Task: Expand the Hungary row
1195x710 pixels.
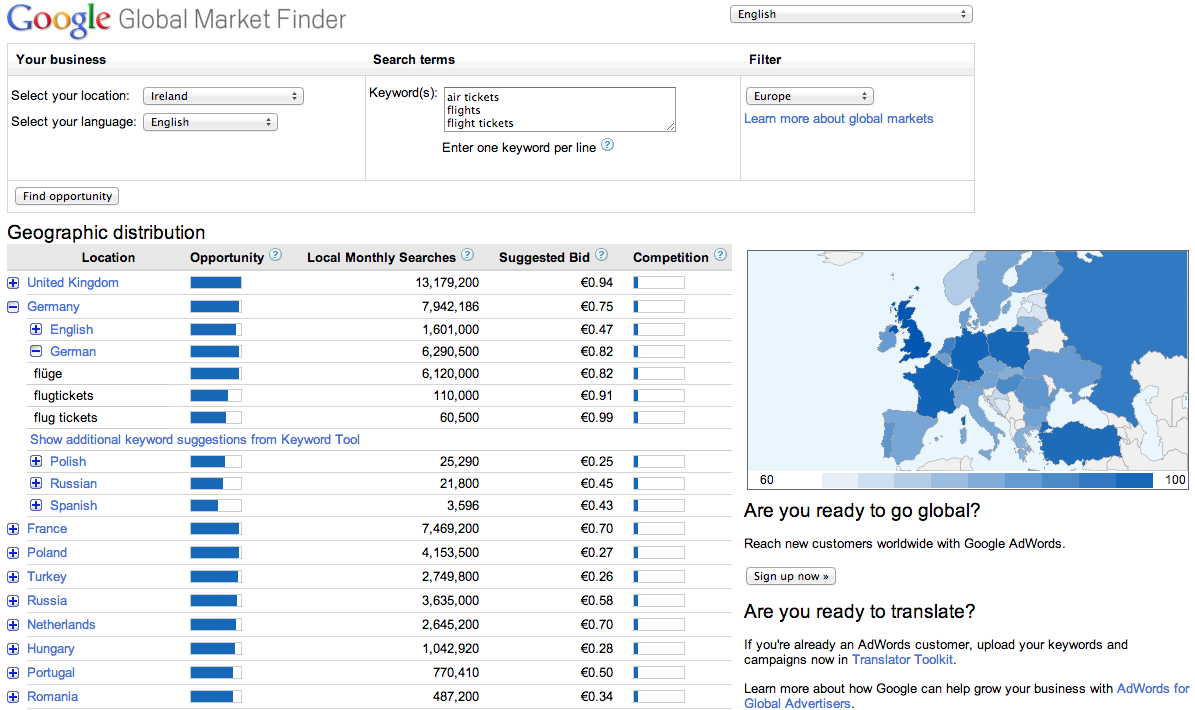Action: coord(13,649)
